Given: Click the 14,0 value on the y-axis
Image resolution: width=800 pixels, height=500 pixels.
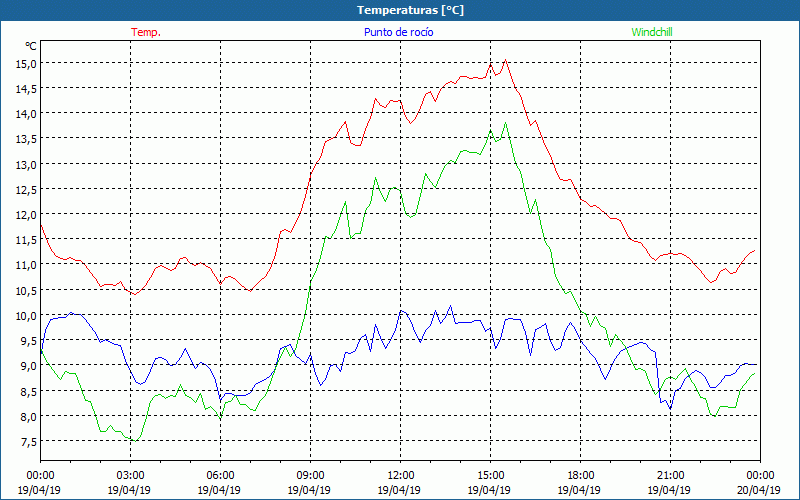Looking at the screenshot, I should click(x=27, y=114).
